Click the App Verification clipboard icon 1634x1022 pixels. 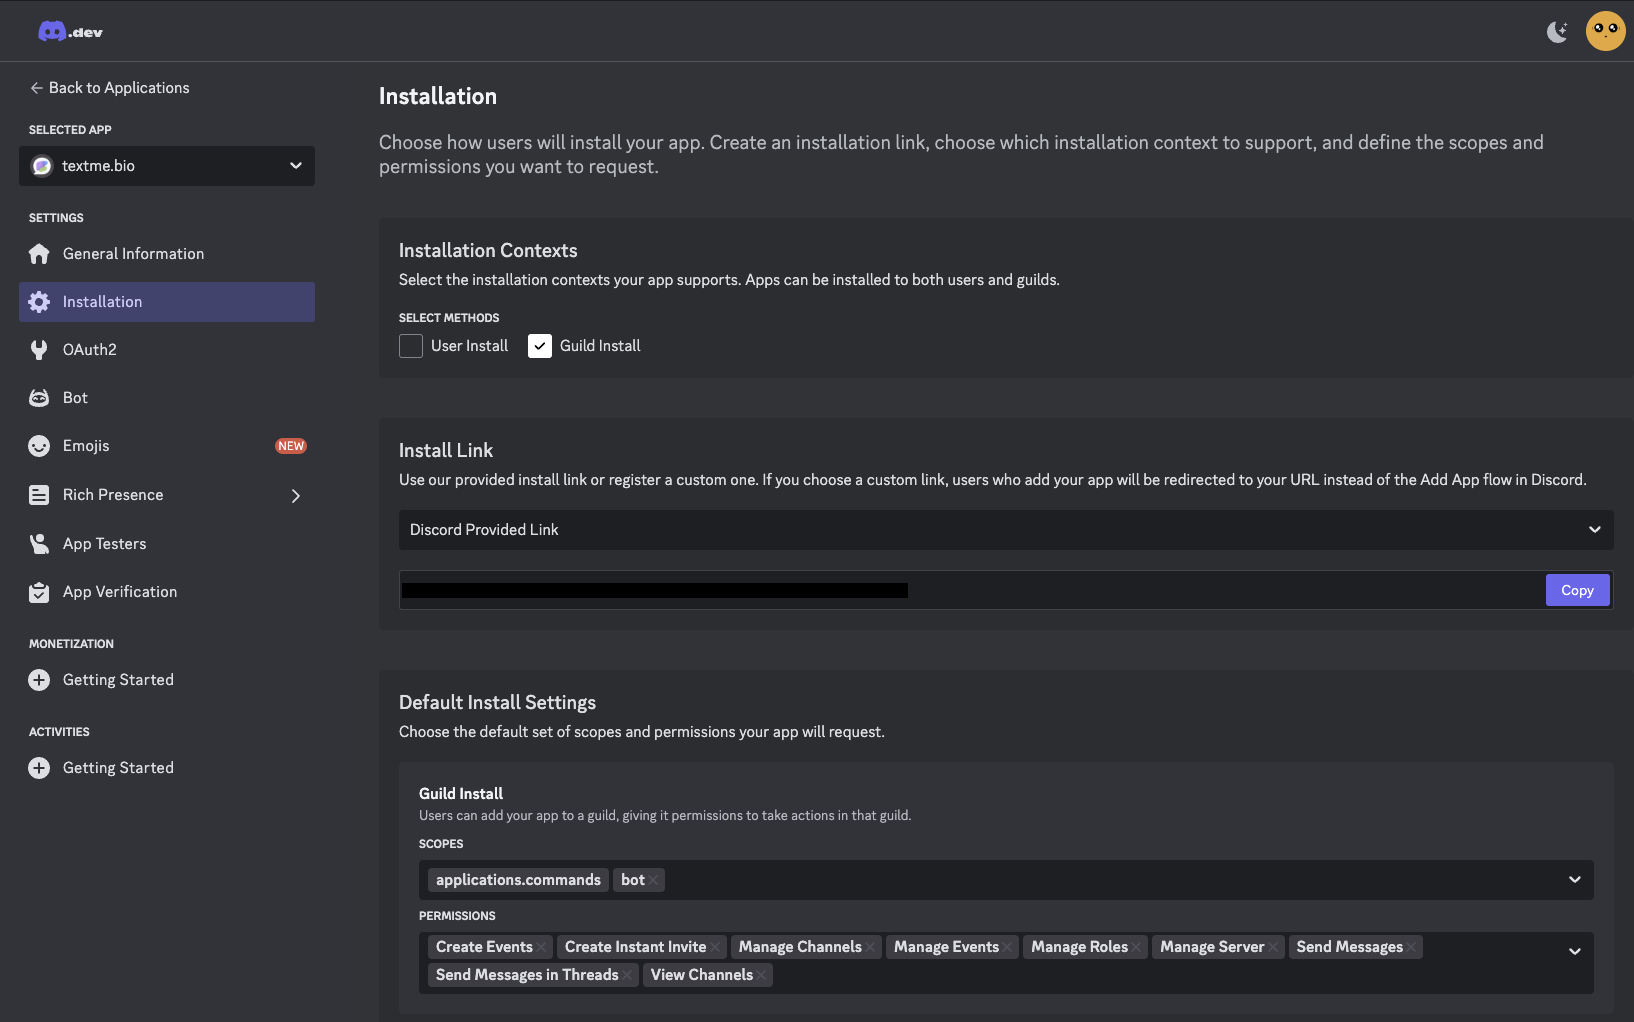(39, 592)
